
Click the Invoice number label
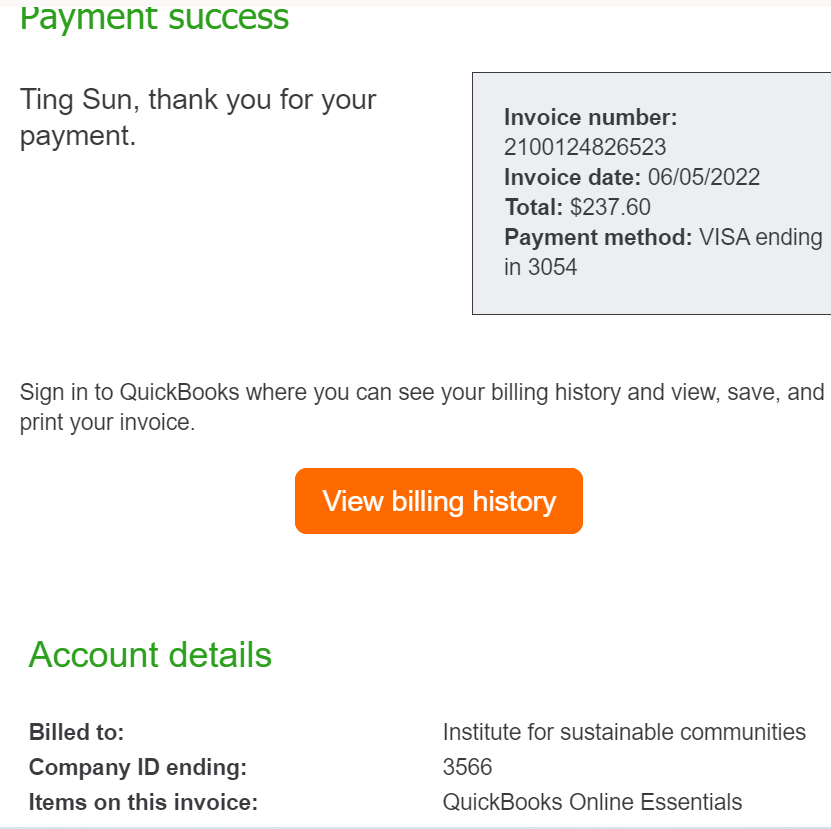[591, 117]
